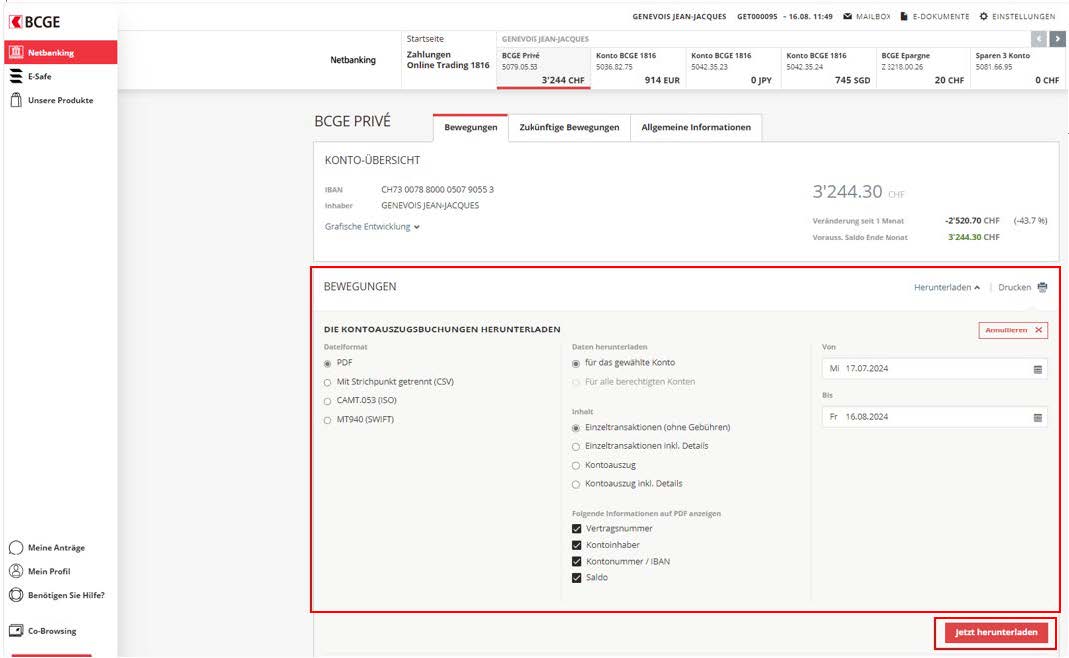The width and height of the screenshot is (1069, 658).
Task: Click the Meine Anträge icon
Action: [16, 548]
